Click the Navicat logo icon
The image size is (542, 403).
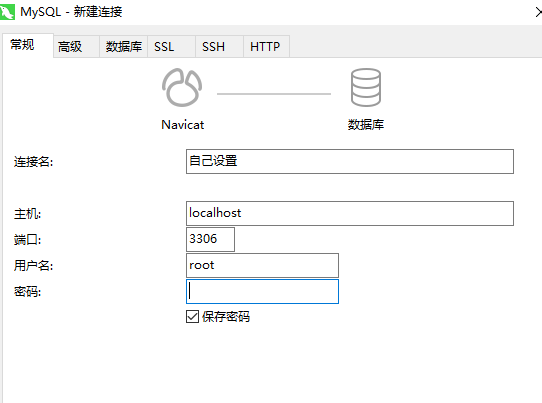[x=182, y=87]
